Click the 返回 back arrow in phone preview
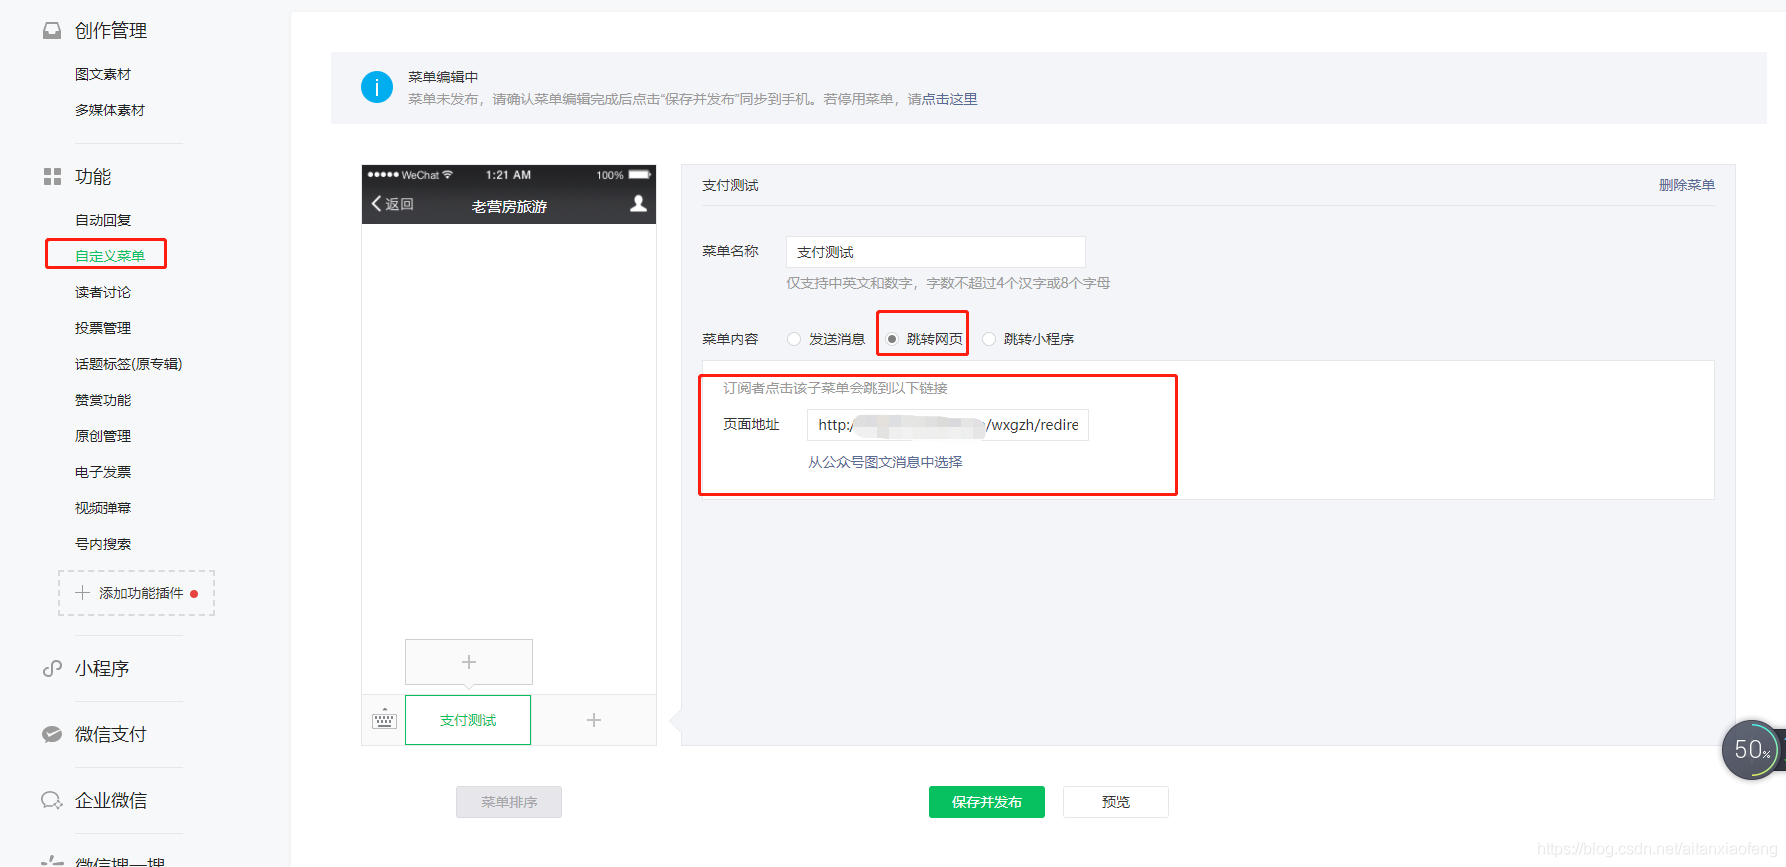This screenshot has width=1786, height=867. [x=391, y=204]
